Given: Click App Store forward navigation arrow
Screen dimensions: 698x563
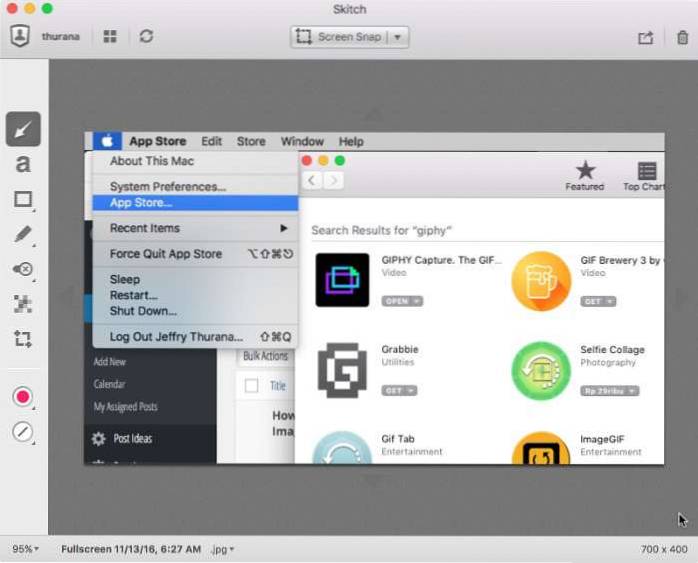Looking at the screenshot, I should 334,180.
